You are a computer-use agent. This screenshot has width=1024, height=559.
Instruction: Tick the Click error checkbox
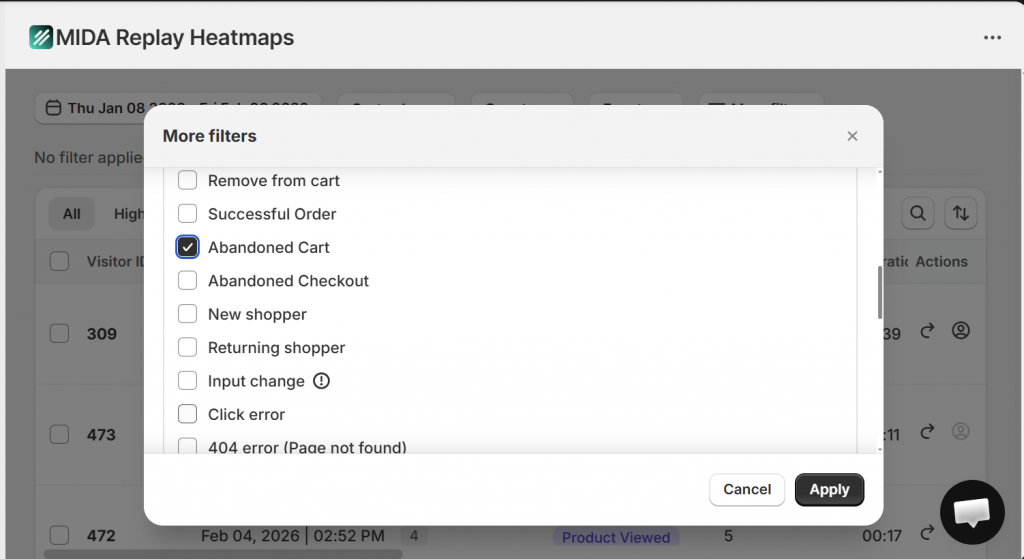pos(187,414)
